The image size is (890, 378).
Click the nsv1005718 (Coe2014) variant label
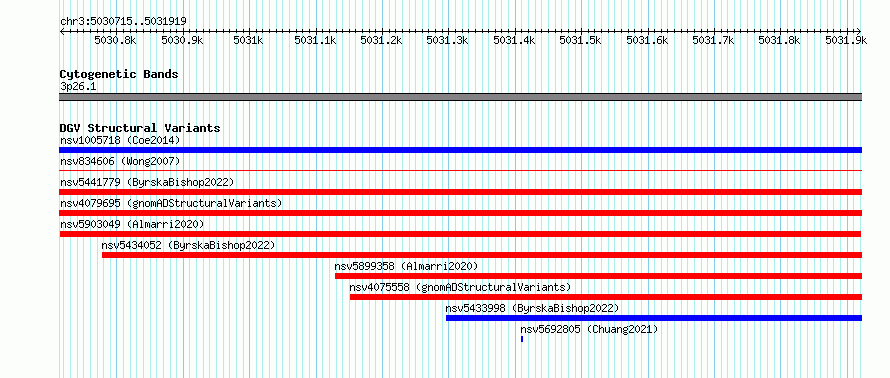[120, 140]
